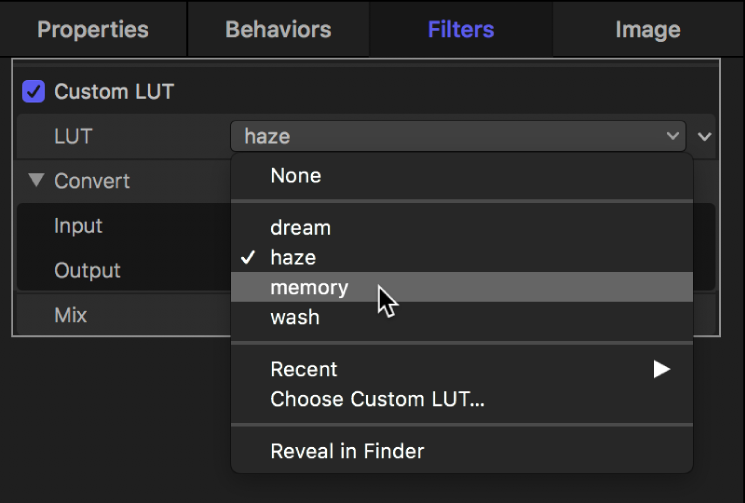Select the dream LUT preset
The width and height of the screenshot is (745, 503).
(x=300, y=228)
